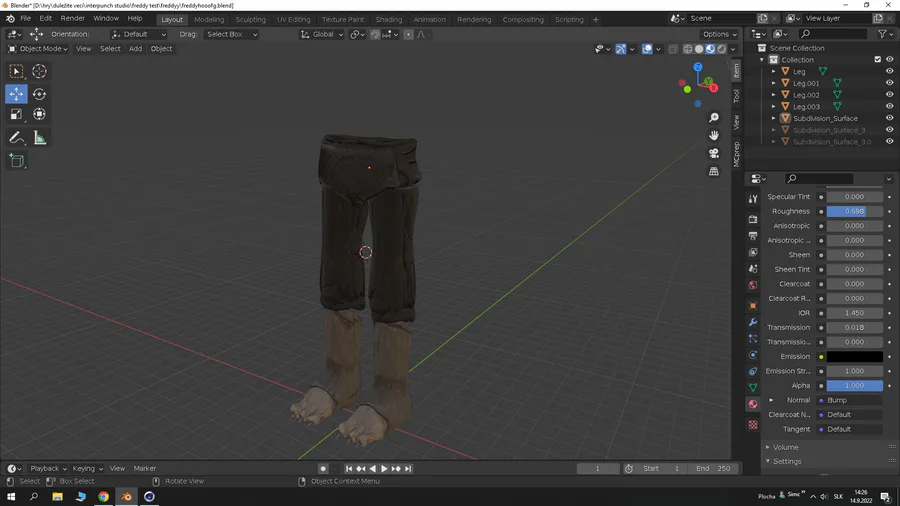Expand the Normal Bump input

click(771, 400)
